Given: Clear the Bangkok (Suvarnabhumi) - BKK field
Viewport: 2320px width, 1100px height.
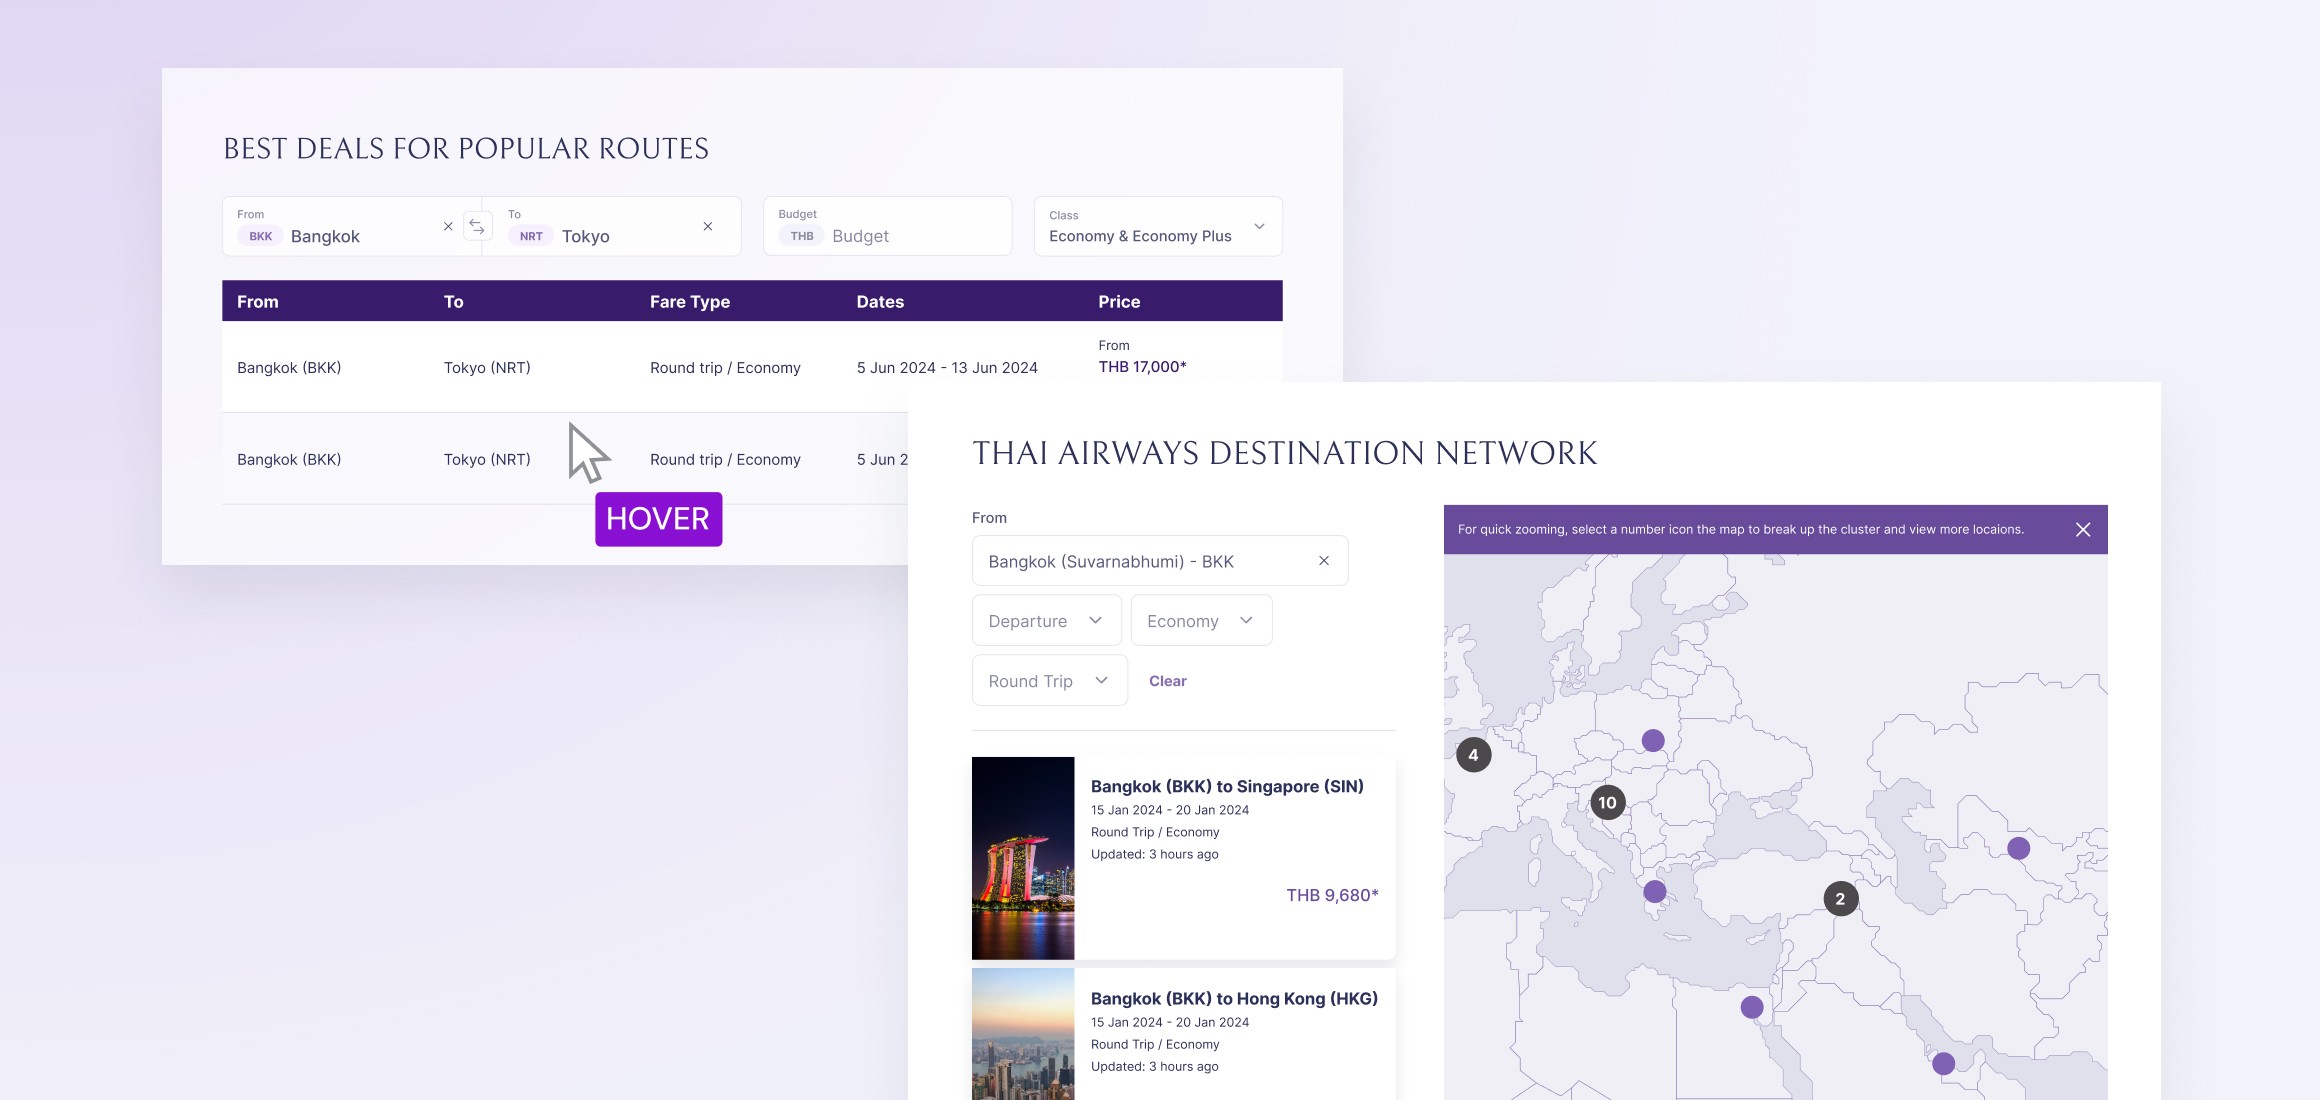Looking at the screenshot, I should [1324, 561].
